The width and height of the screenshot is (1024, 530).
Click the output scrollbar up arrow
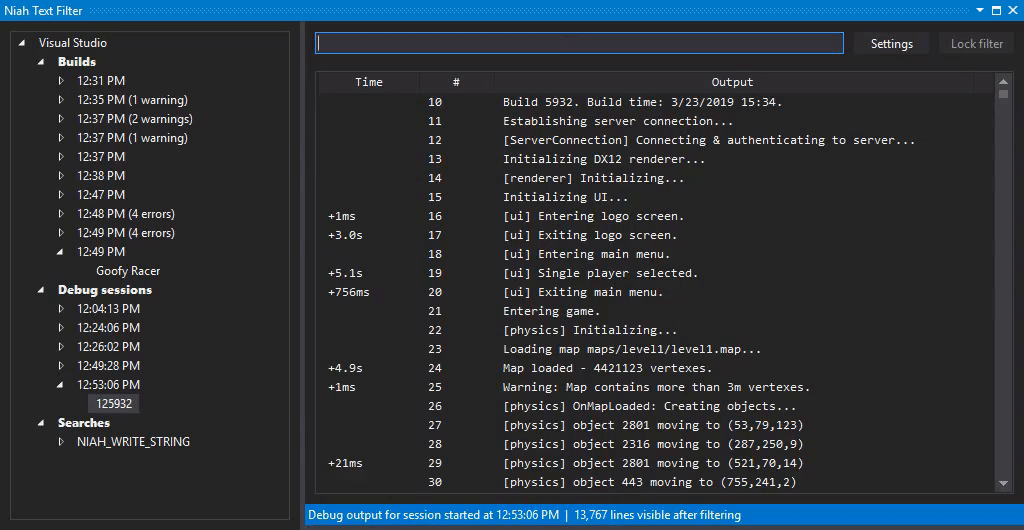(1004, 82)
